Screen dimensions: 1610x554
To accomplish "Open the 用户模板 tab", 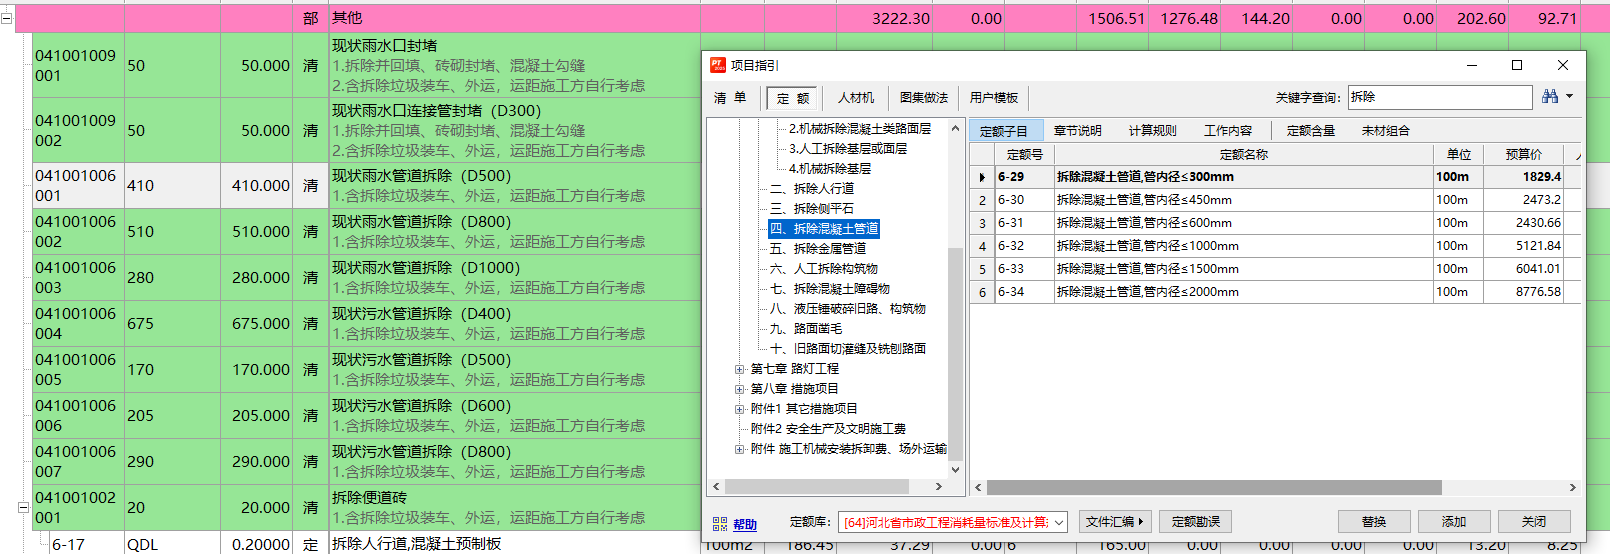I will 994,98.
